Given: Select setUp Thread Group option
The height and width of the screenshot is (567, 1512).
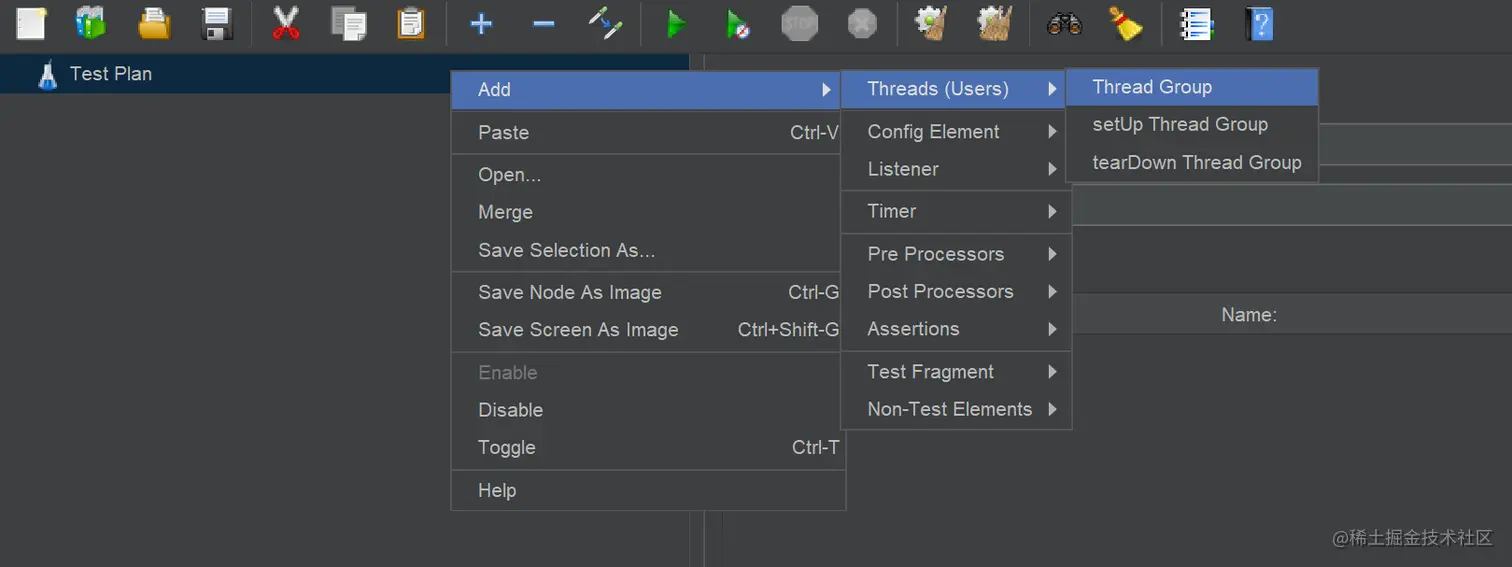Looking at the screenshot, I should click(x=1180, y=125).
